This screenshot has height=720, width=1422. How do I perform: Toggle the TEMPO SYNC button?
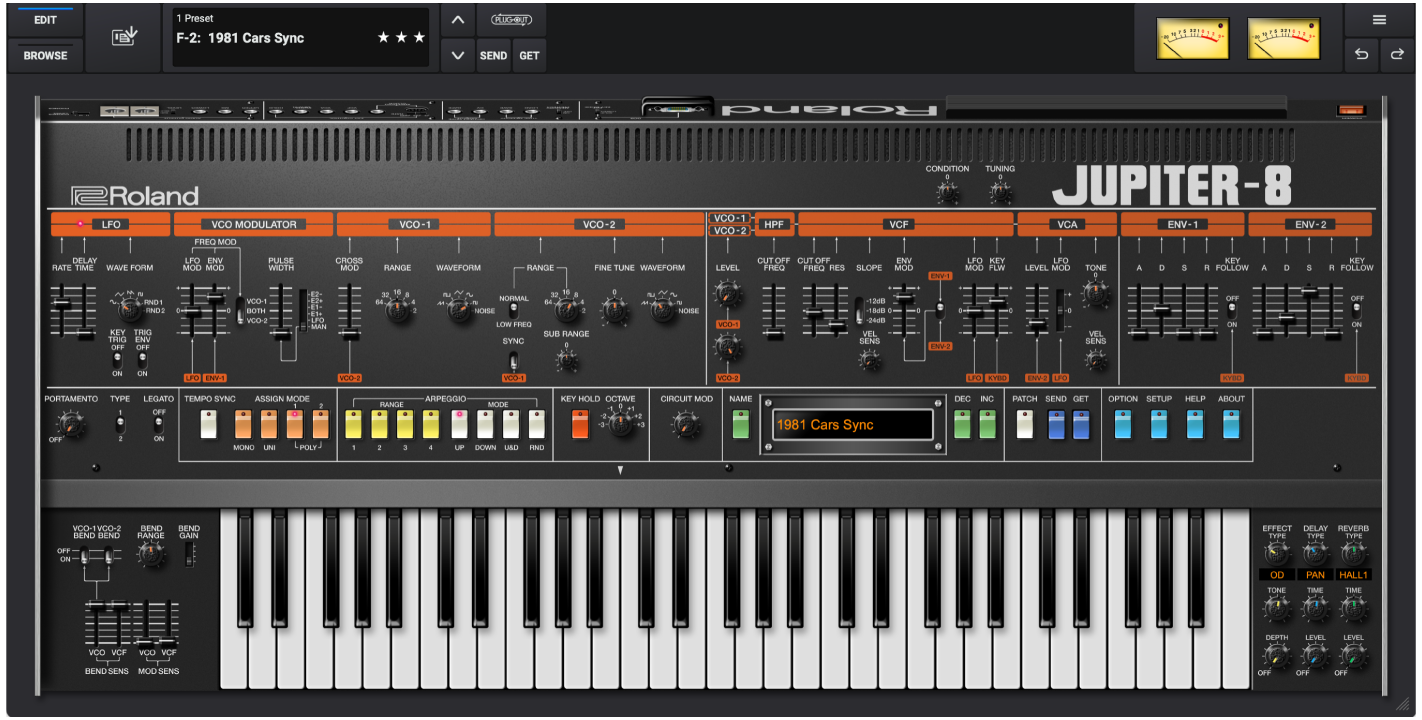(x=209, y=425)
